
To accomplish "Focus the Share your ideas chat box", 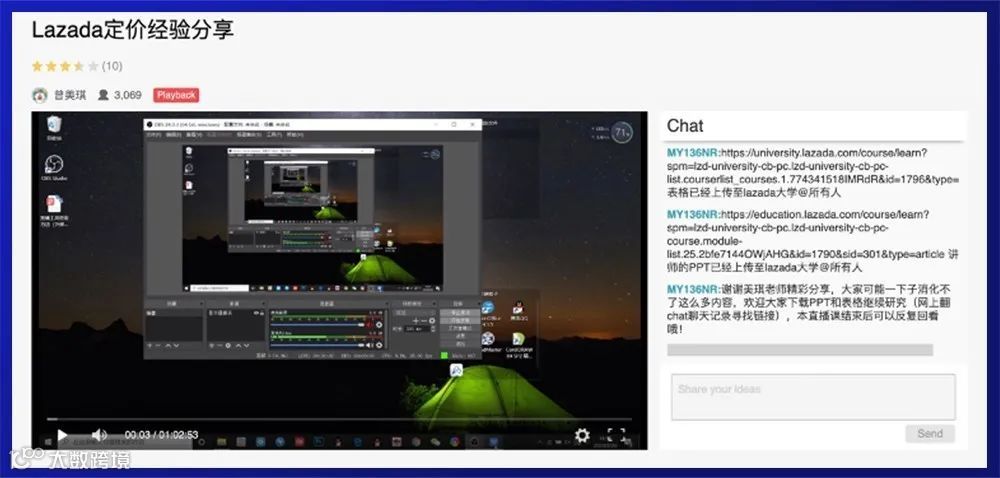I will tap(813, 397).
